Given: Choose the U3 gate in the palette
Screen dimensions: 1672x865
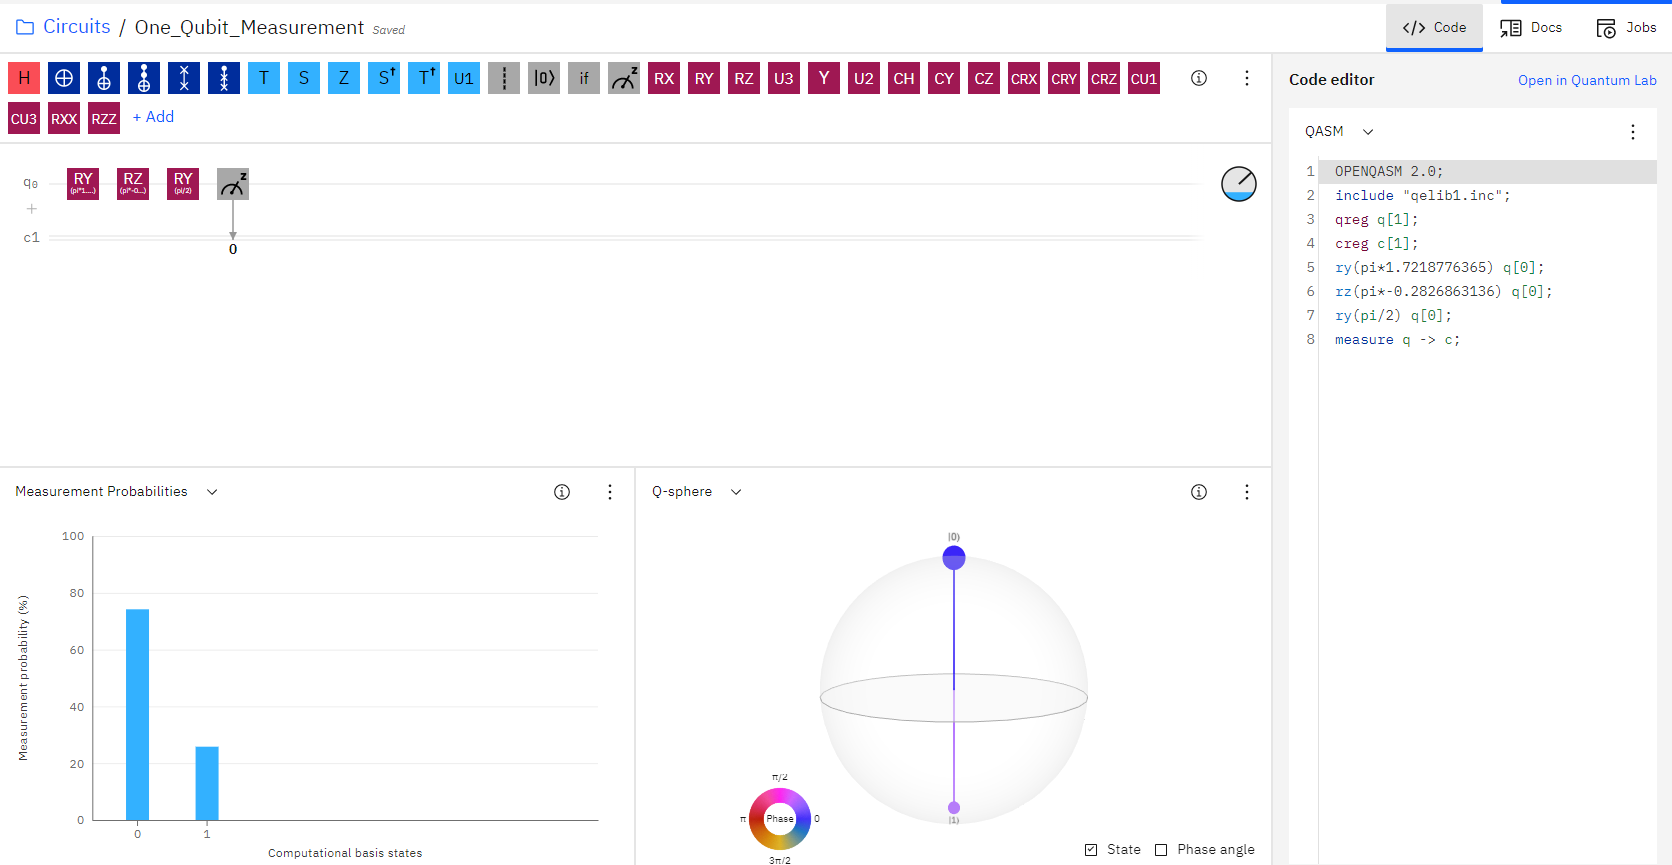Looking at the screenshot, I should [x=784, y=78].
